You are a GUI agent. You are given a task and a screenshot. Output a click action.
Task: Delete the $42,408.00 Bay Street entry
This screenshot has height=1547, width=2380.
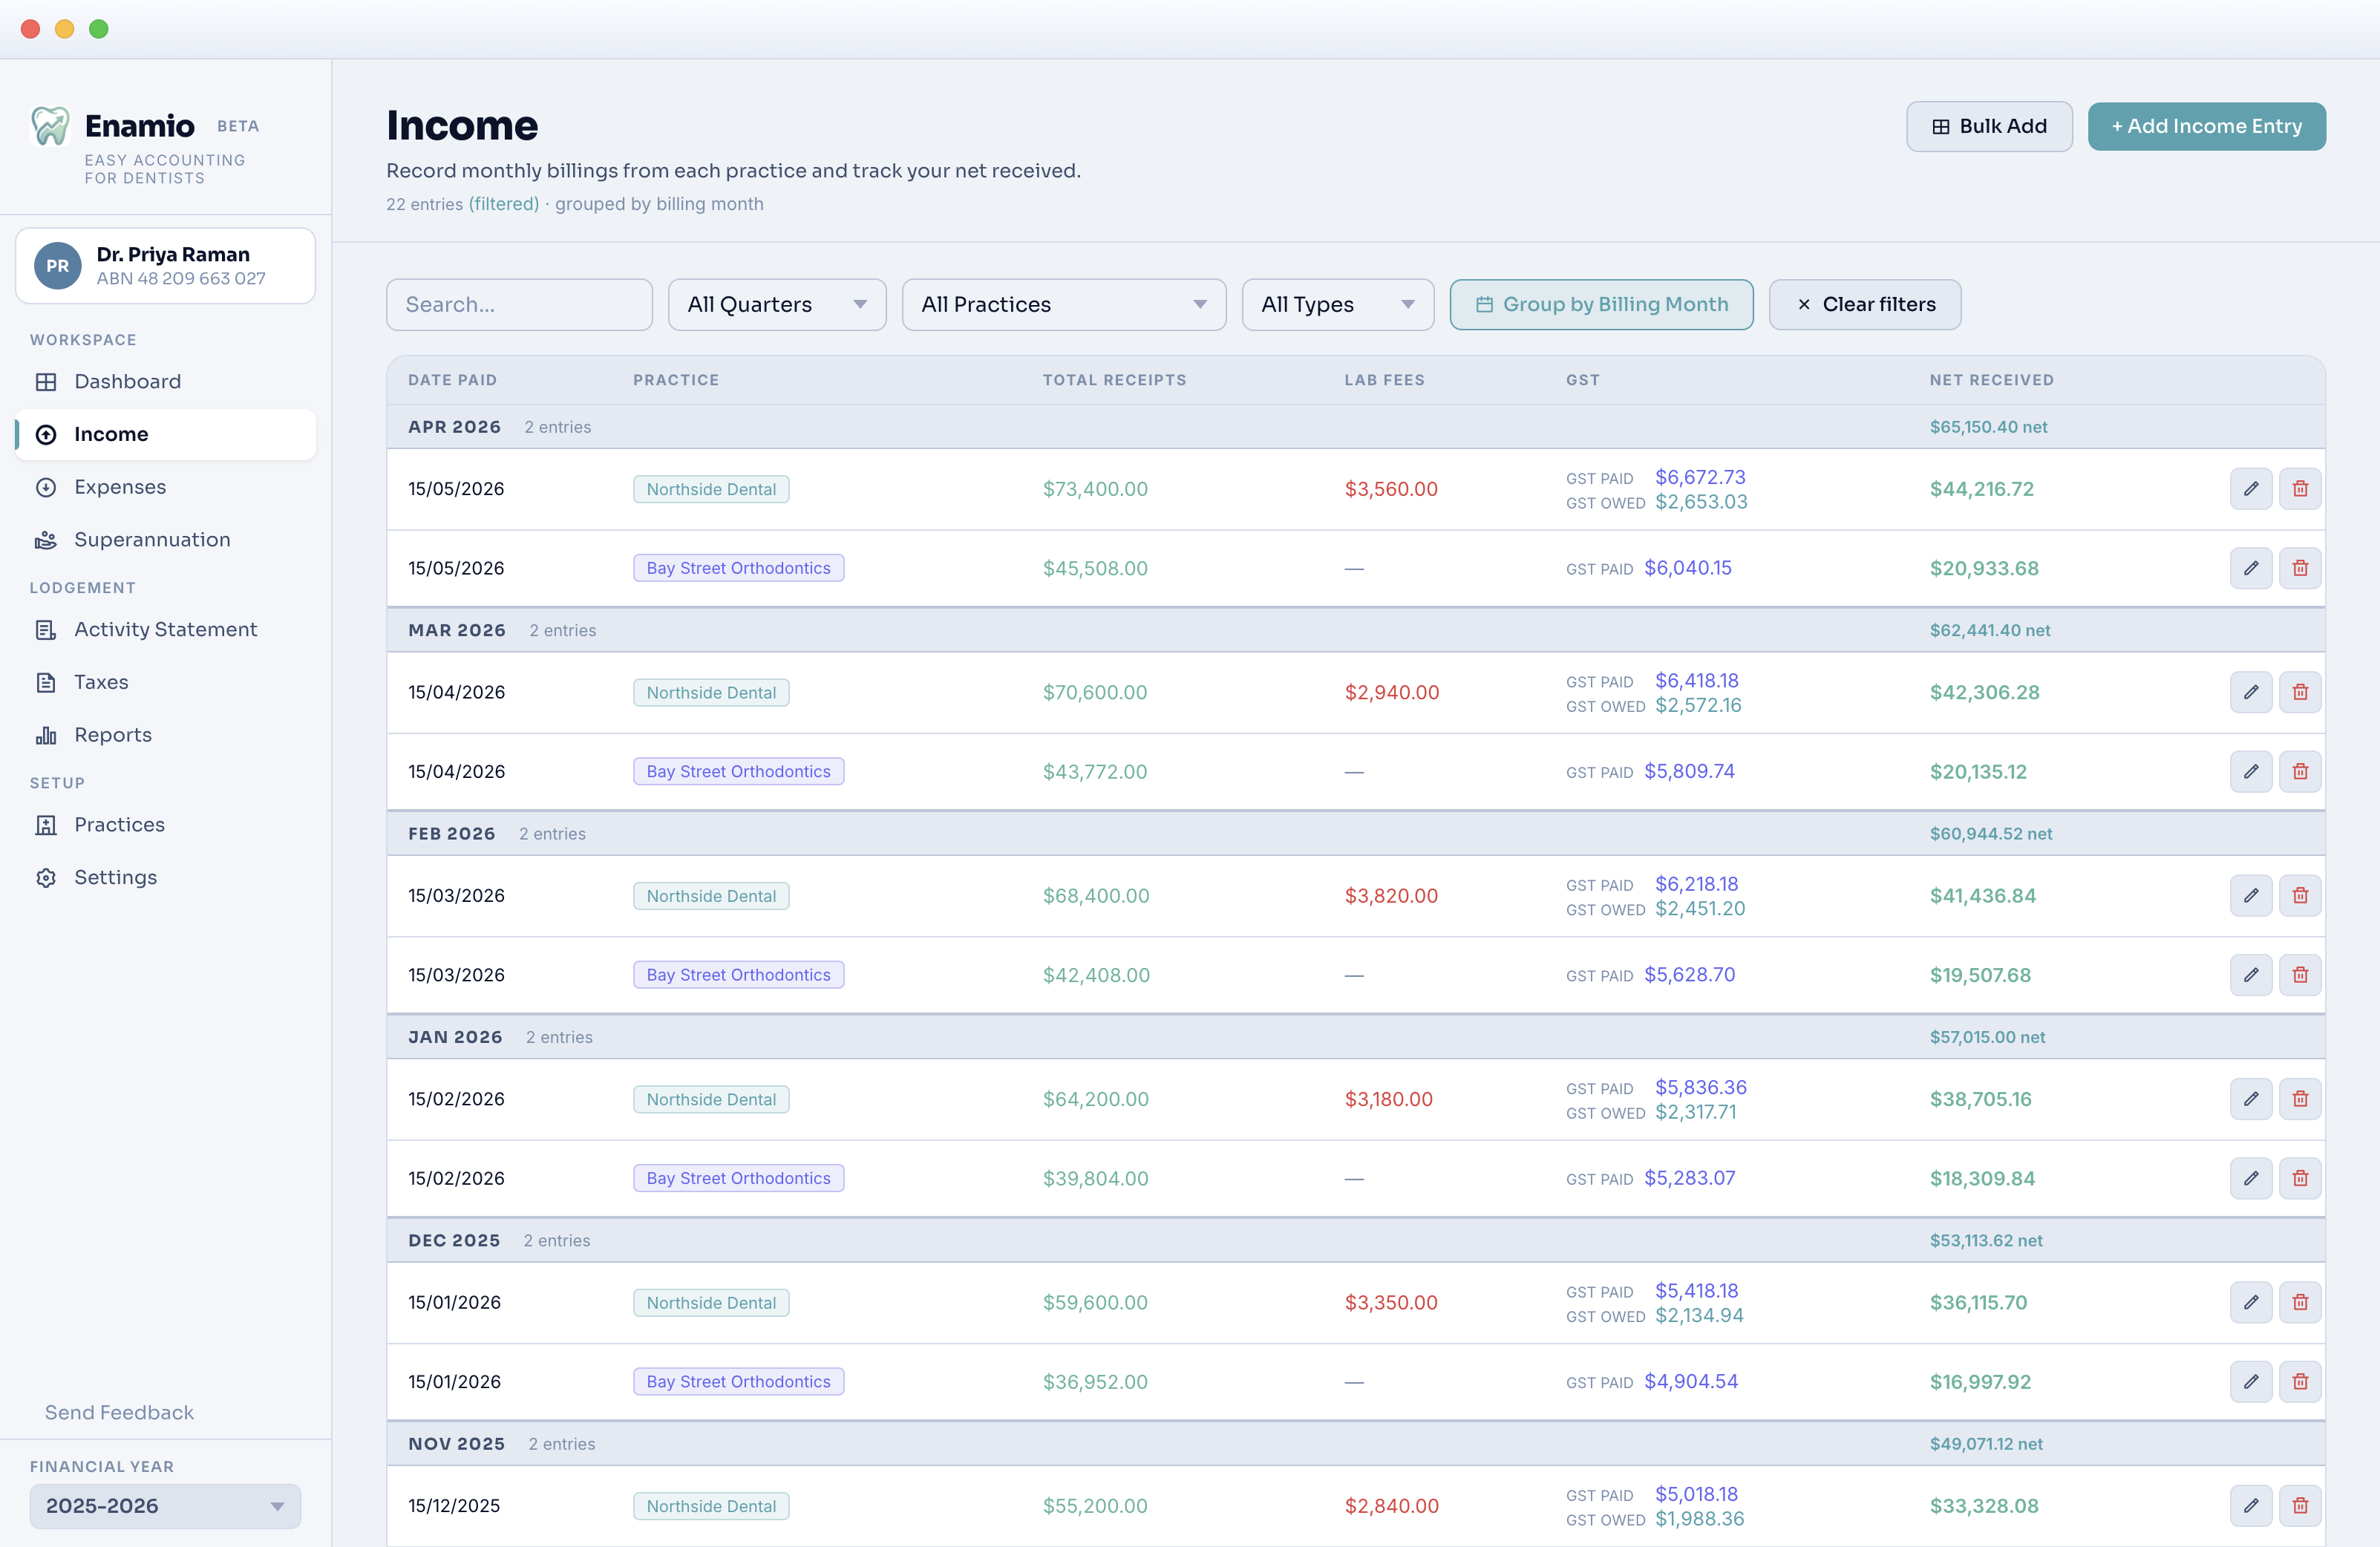point(2300,975)
